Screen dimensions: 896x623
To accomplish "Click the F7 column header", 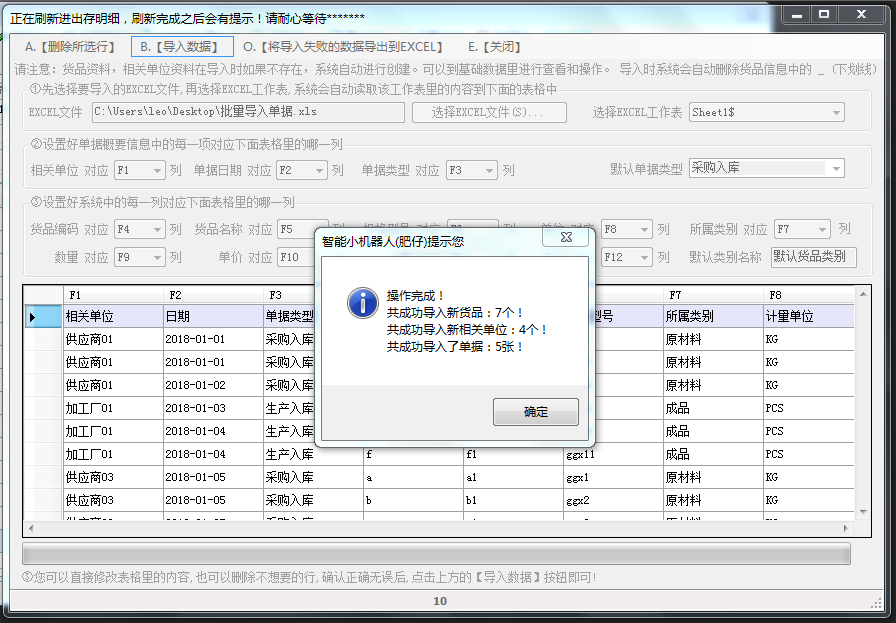I will coord(710,295).
